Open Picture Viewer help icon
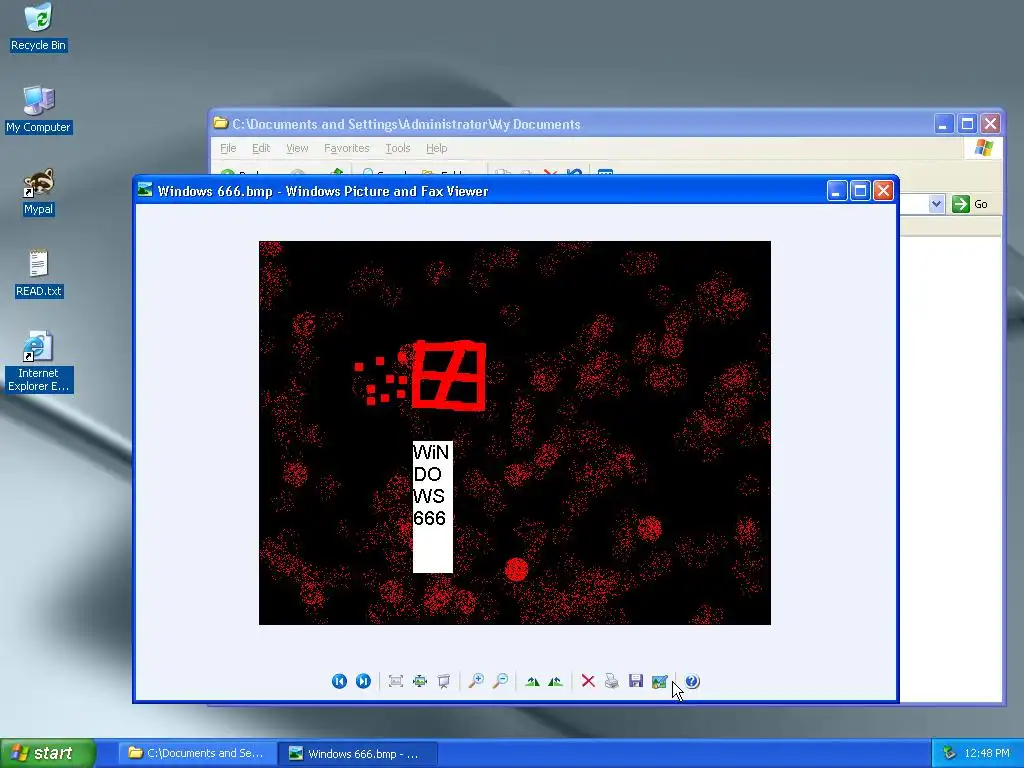Screen dimensions: 1024x768 coord(692,681)
